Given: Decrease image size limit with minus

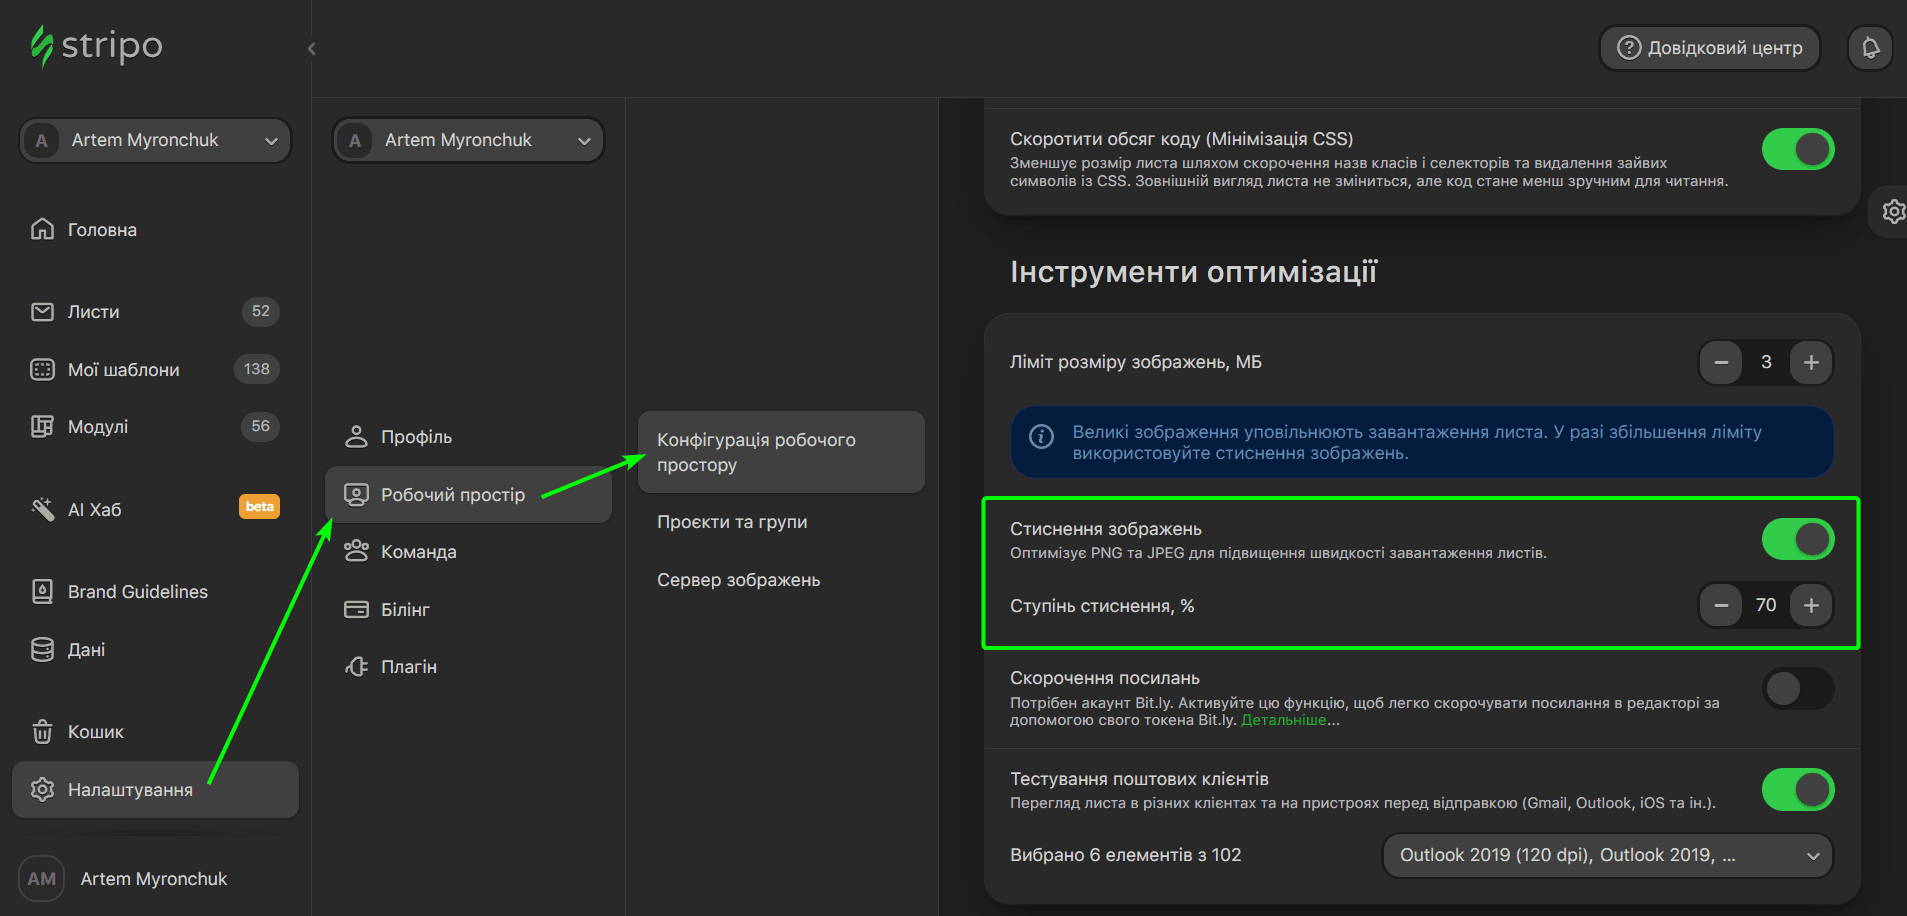Looking at the screenshot, I should tap(1721, 362).
